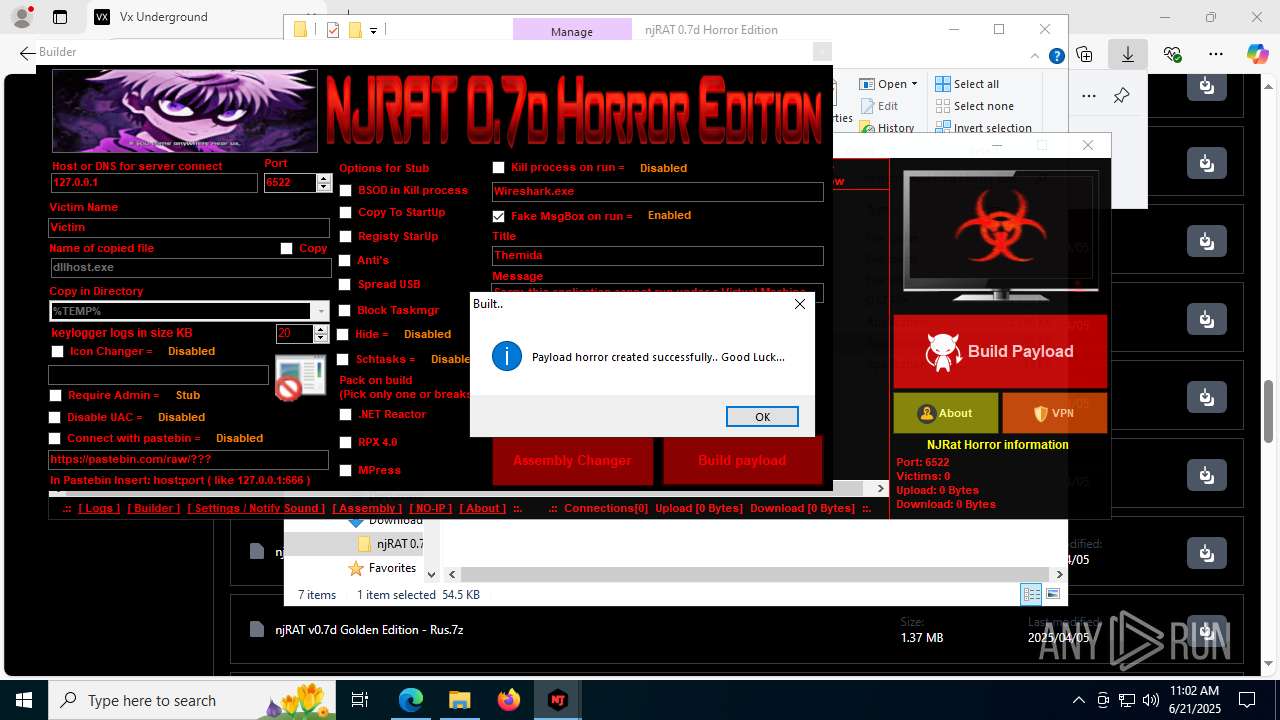The width and height of the screenshot is (1280, 720).
Task: Enable BSOD in Kill process option
Action: 345,190
